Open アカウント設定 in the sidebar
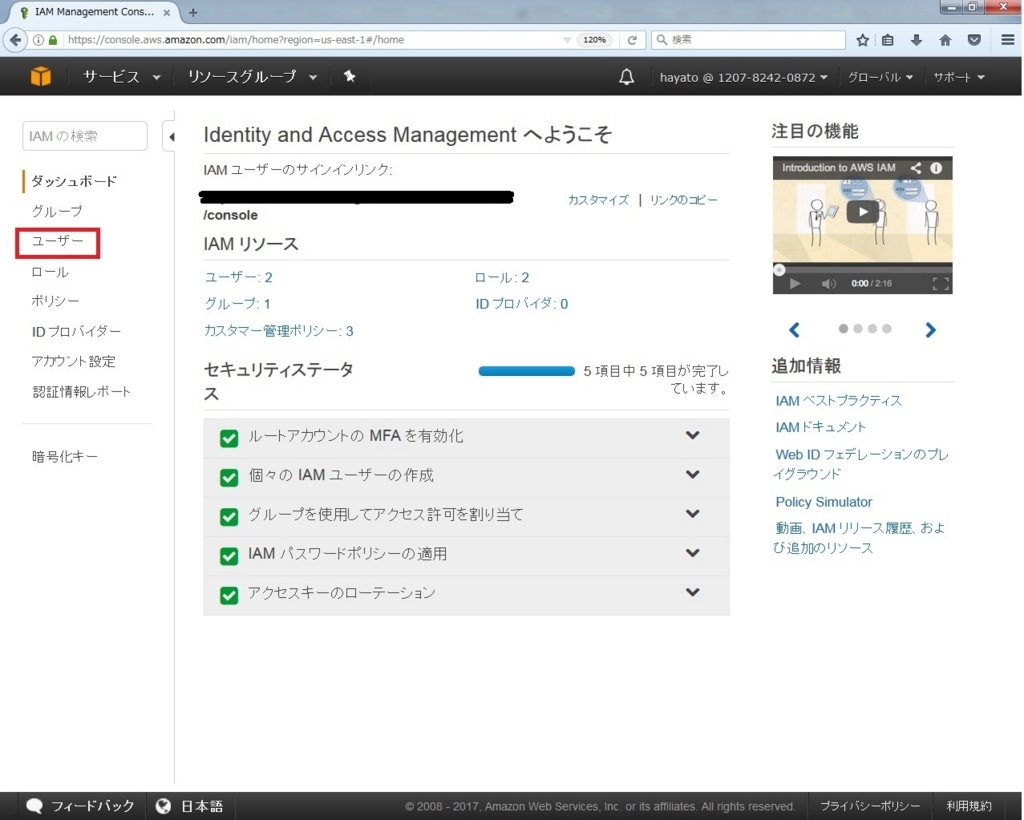This screenshot has height=820, width=1024. pos(73,361)
